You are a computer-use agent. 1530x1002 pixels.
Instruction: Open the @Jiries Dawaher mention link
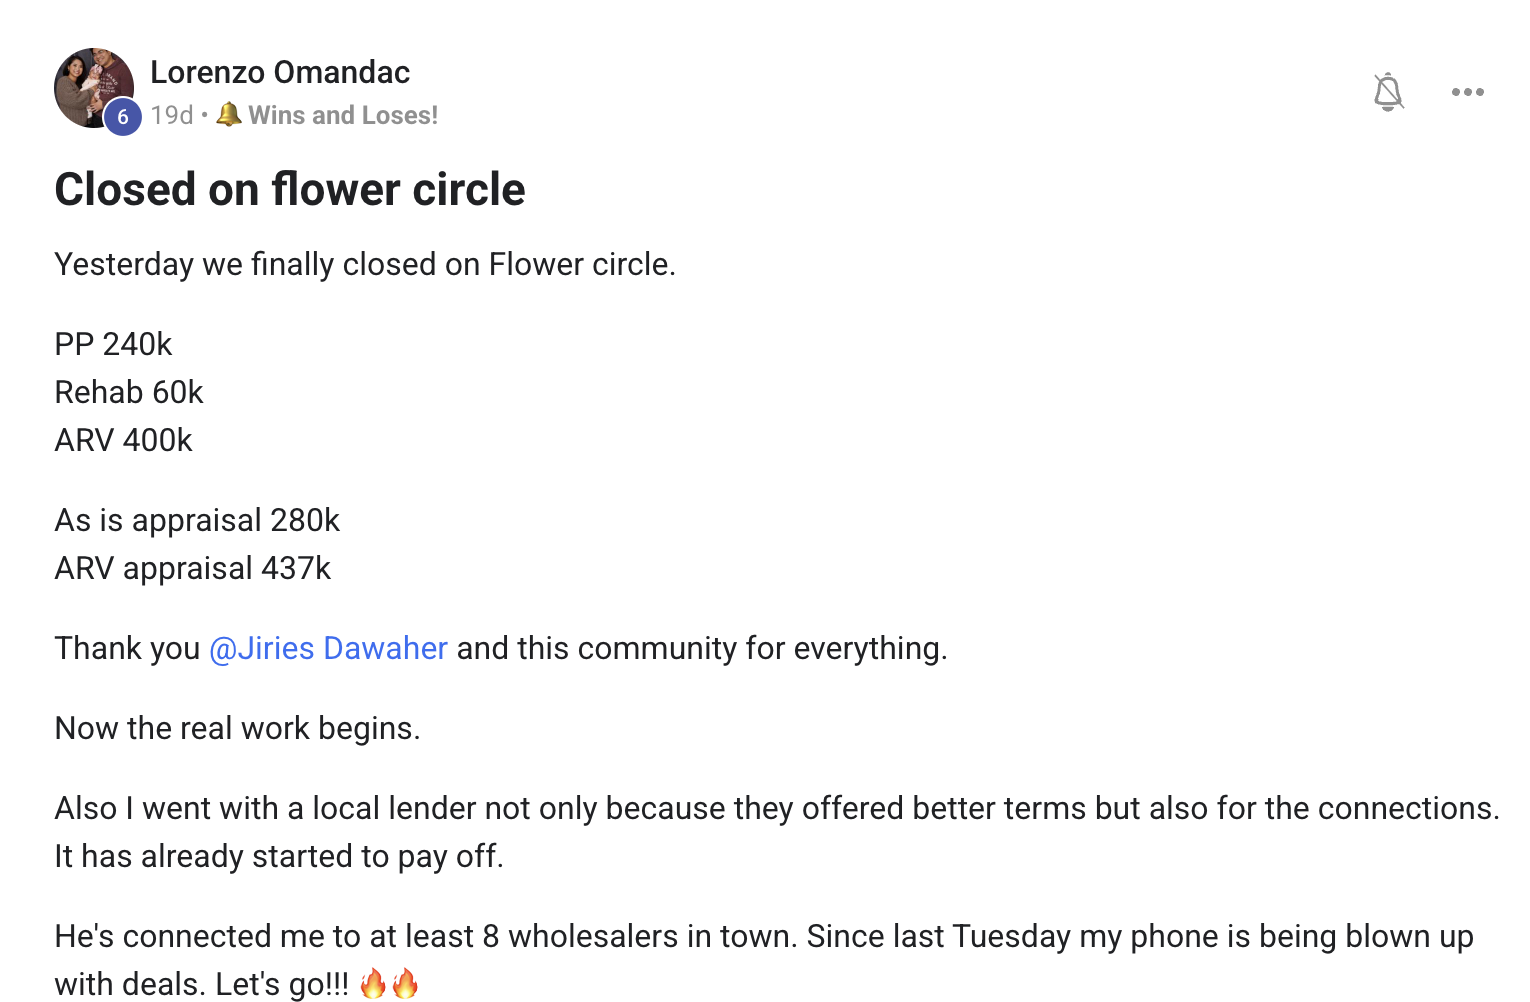click(328, 648)
